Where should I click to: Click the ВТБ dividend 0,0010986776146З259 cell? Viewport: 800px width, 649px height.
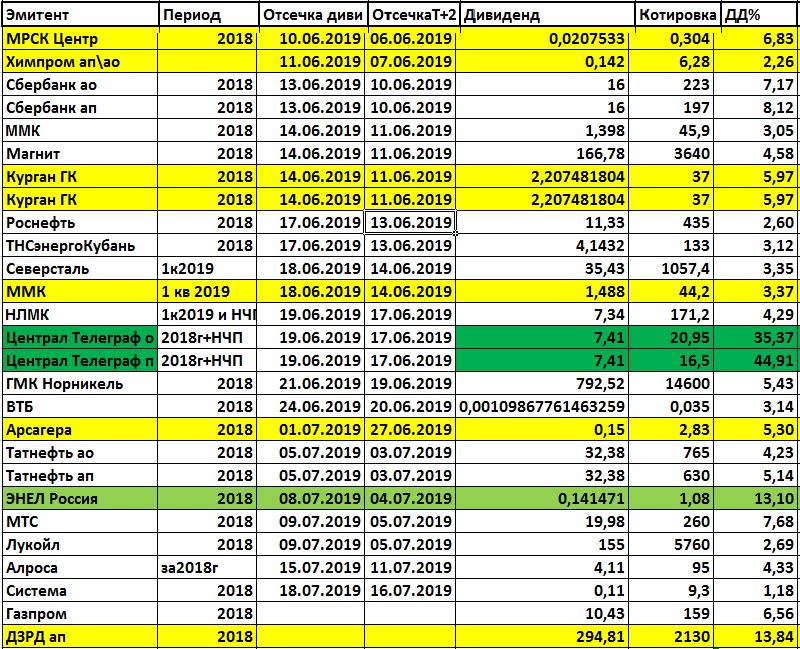click(x=542, y=407)
